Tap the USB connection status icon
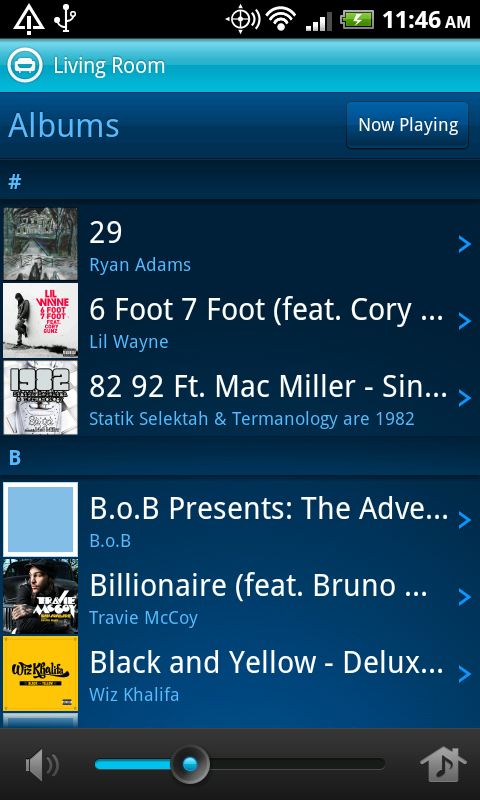480x800 pixels. tap(65, 19)
